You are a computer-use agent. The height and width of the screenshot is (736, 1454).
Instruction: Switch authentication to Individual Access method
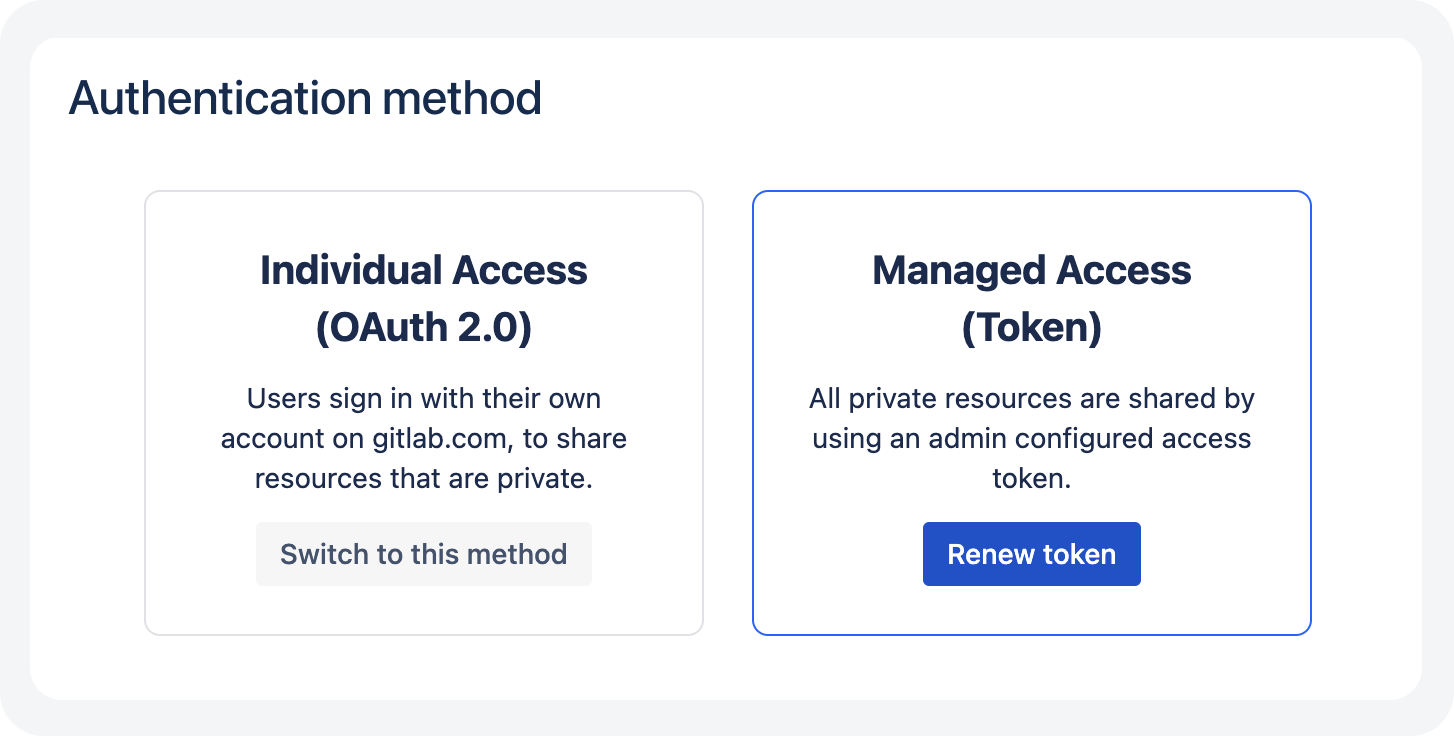pyautogui.click(x=423, y=553)
